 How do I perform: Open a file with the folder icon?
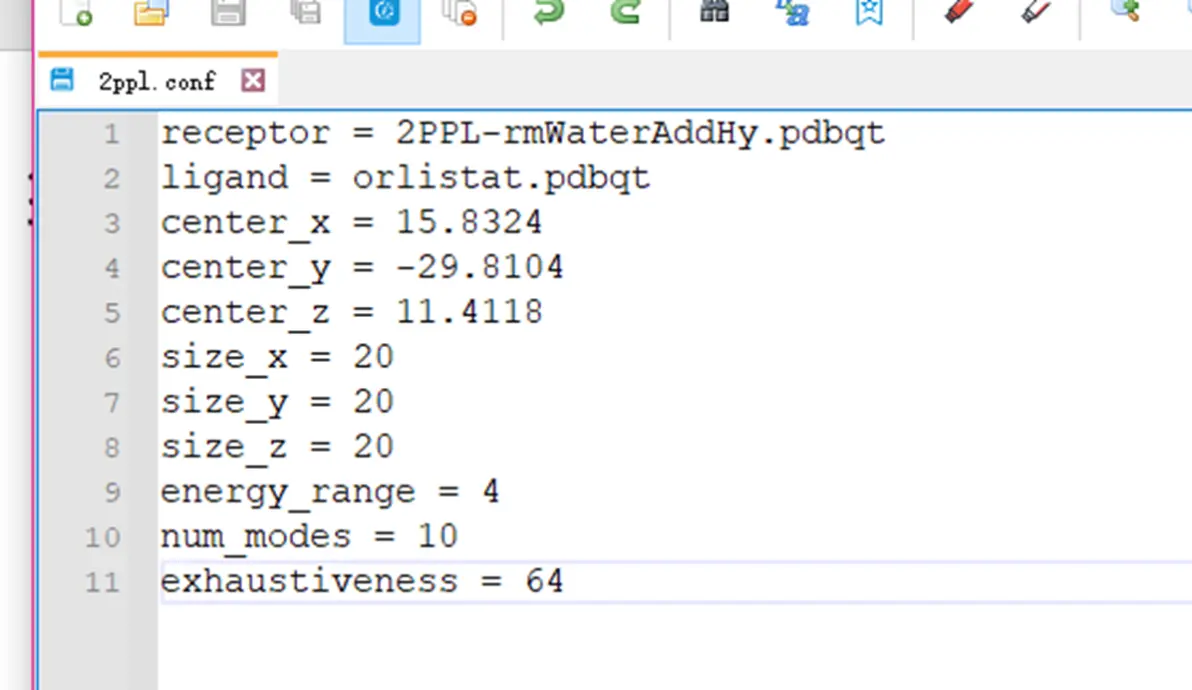[x=151, y=14]
